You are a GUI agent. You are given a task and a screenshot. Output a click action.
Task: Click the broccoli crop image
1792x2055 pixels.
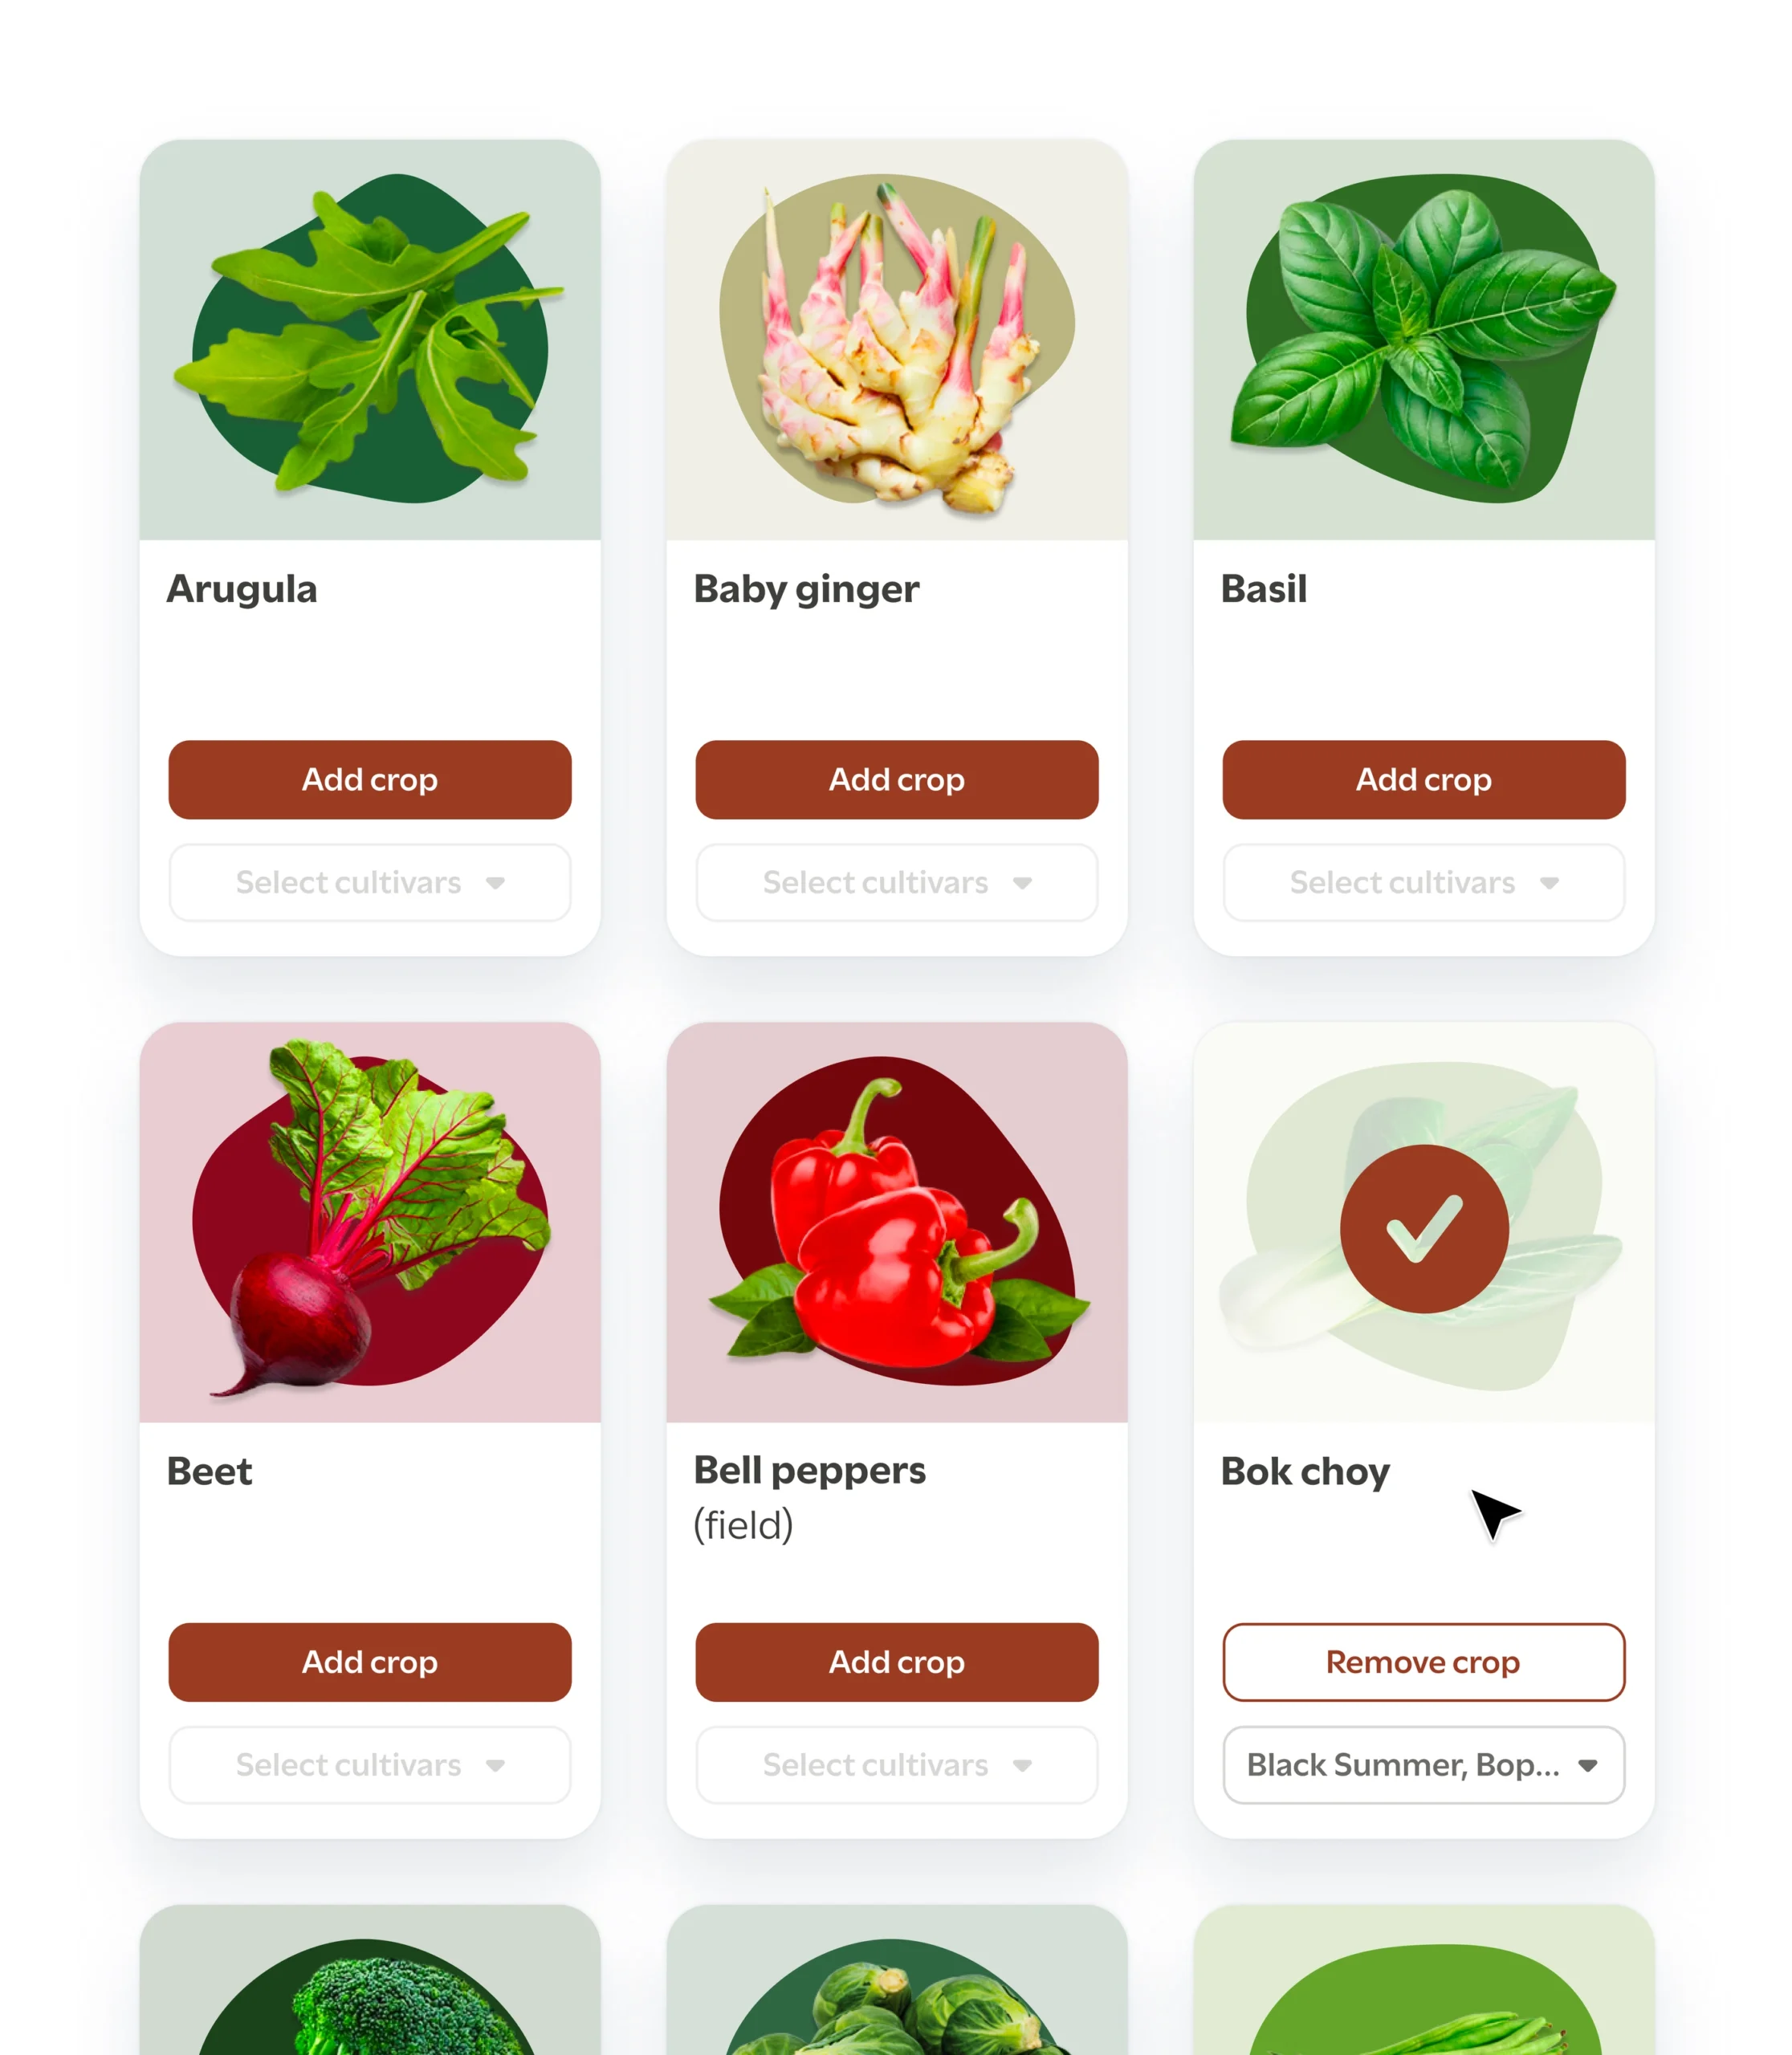point(370,1980)
